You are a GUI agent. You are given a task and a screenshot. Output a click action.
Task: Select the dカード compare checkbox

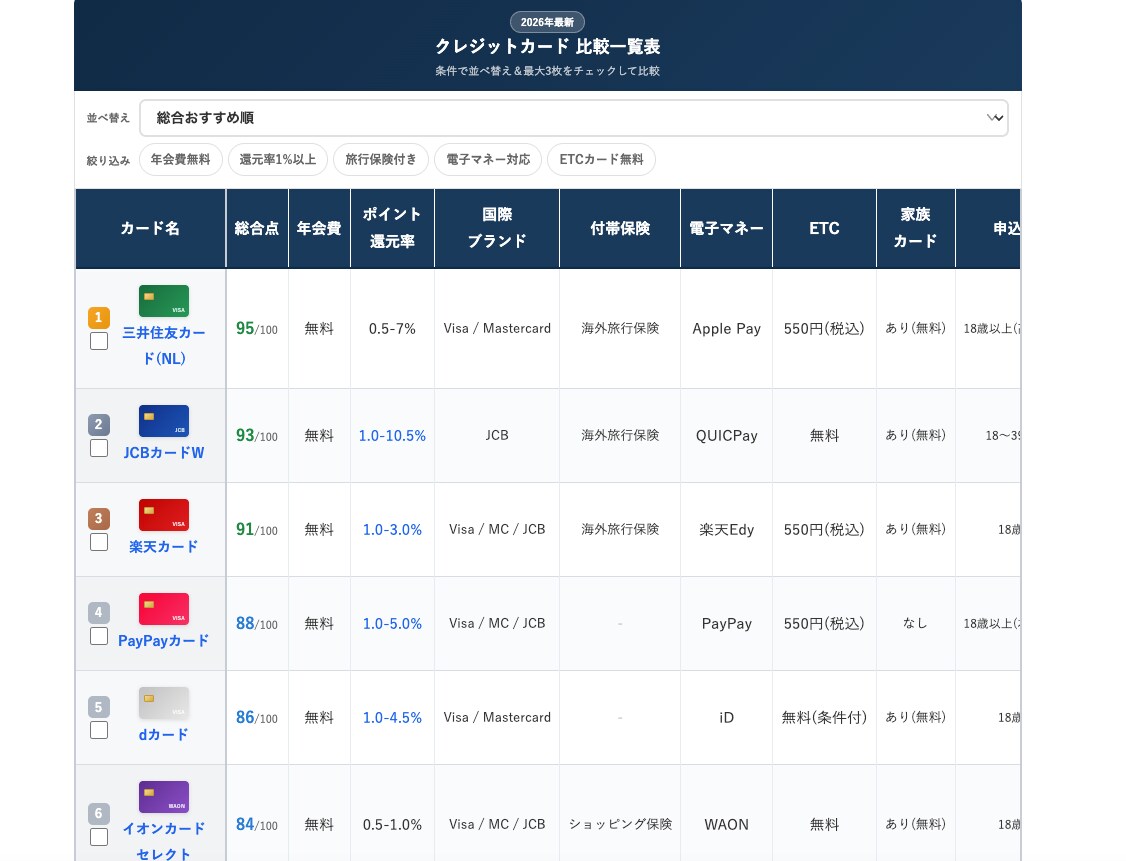pos(99,730)
